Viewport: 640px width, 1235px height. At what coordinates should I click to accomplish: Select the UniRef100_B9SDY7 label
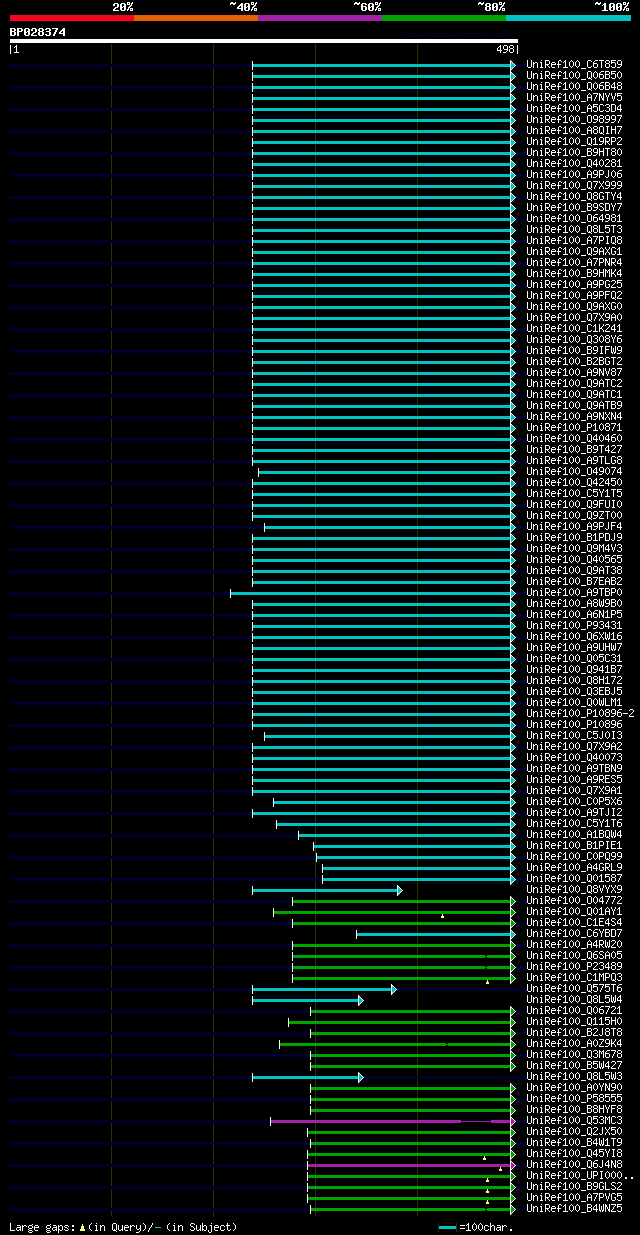coord(574,207)
